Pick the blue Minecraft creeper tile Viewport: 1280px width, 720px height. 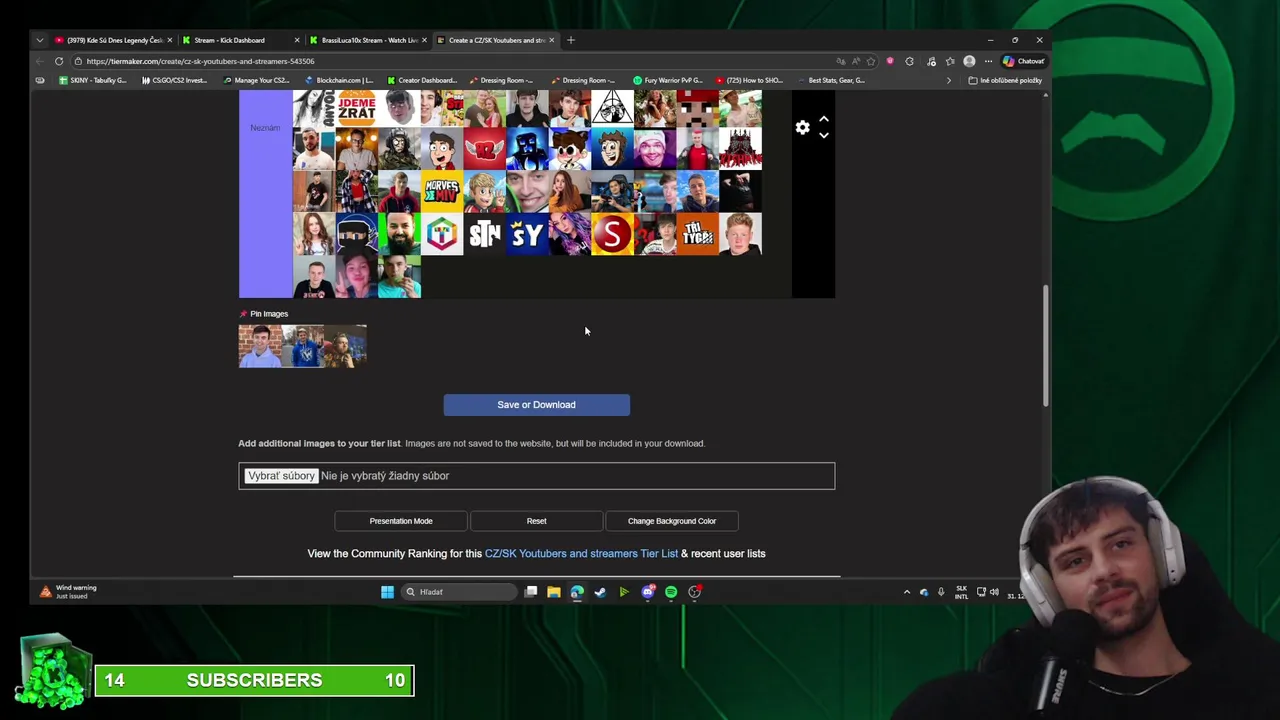coord(527,149)
